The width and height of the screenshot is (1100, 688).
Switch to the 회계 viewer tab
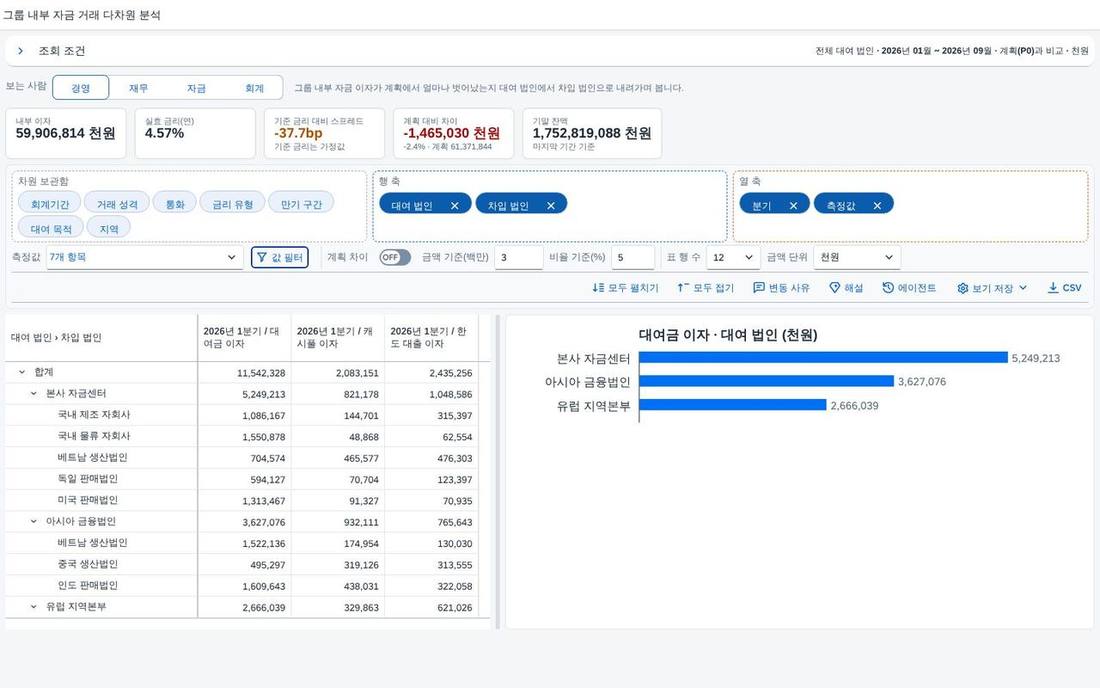(x=254, y=88)
